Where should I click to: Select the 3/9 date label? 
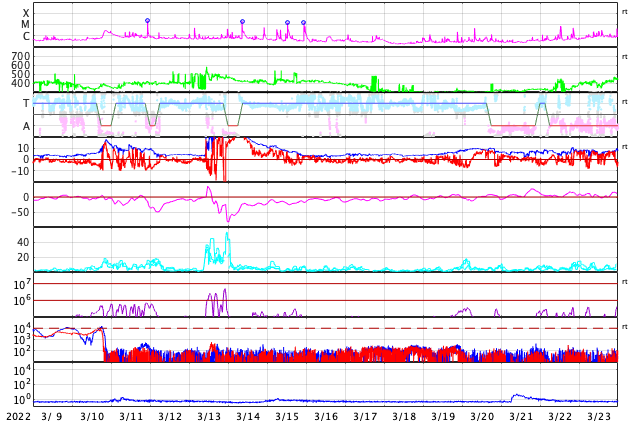[x=52, y=417]
